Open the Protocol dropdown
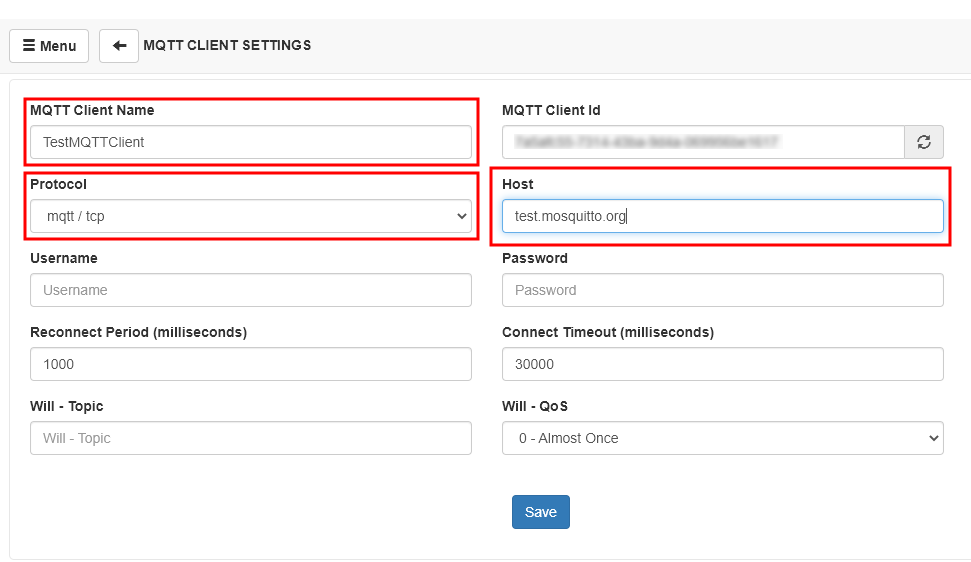Screen dimensions: 971x562 tap(251, 216)
